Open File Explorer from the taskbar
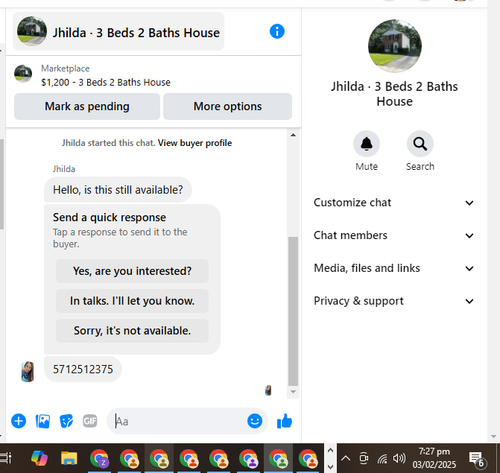The height and width of the screenshot is (473, 500). coord(69,458)
